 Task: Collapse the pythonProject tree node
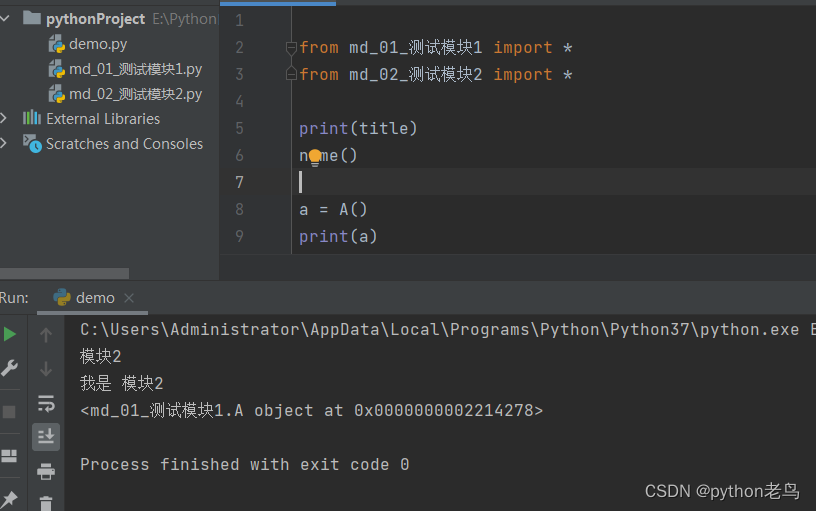[5, 18]
